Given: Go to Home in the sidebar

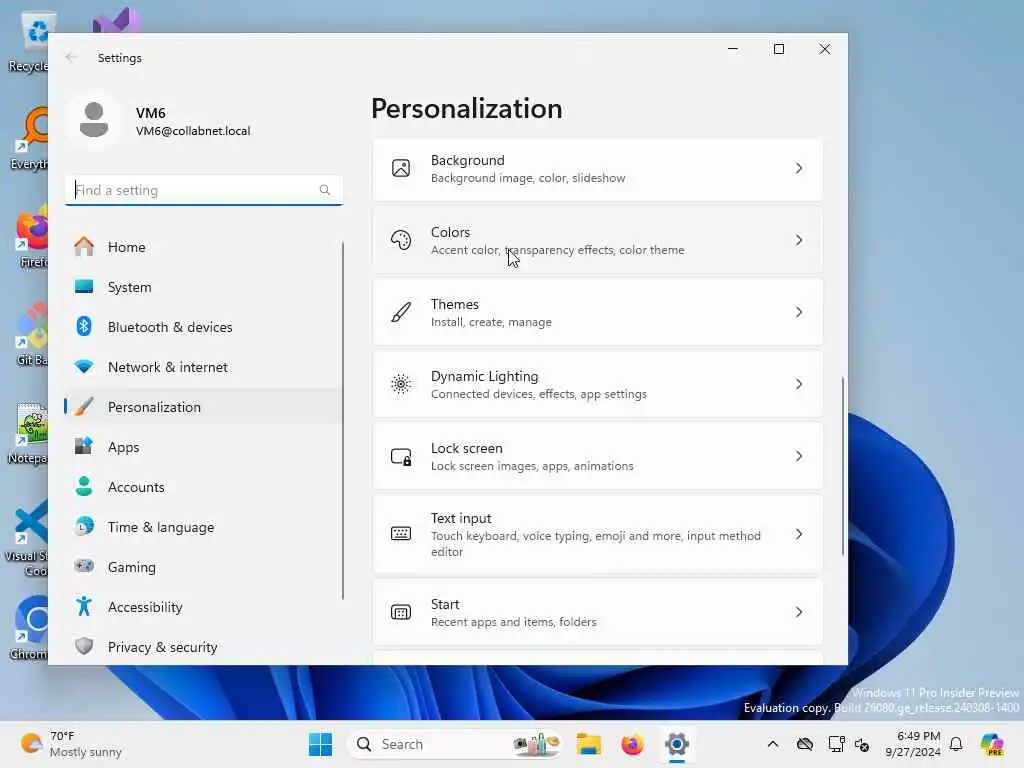Looking at the screenshot, I should (203, 247).
